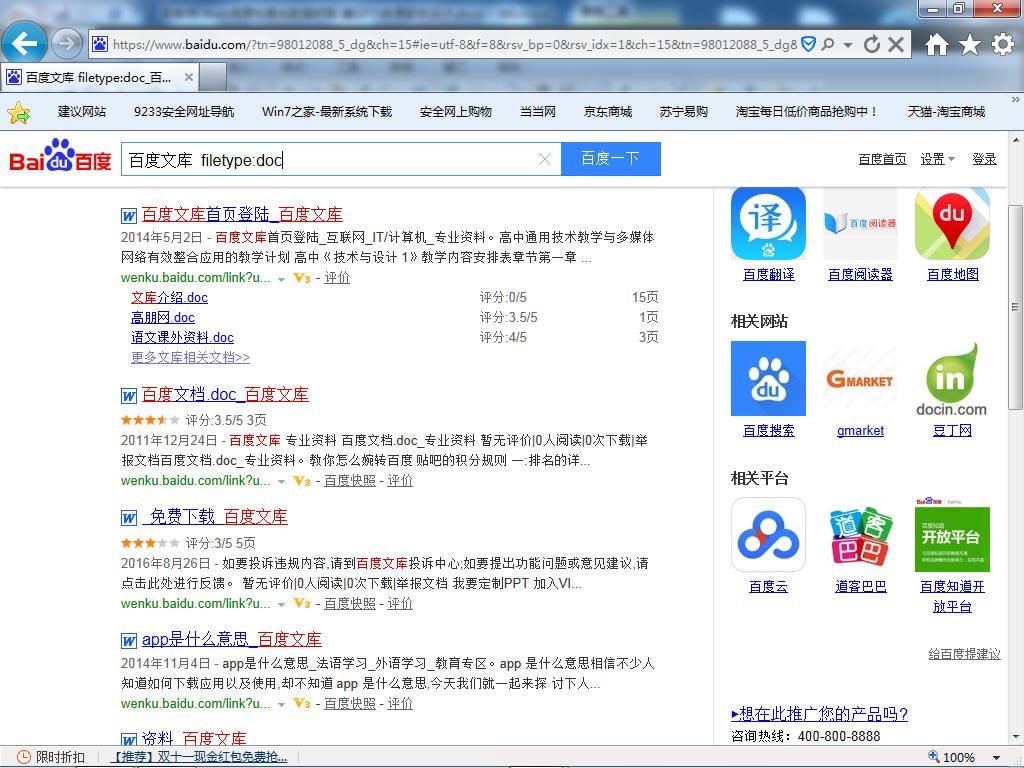
Task: Open the 建议网站 favorites bar item
Action: [82, 112]
